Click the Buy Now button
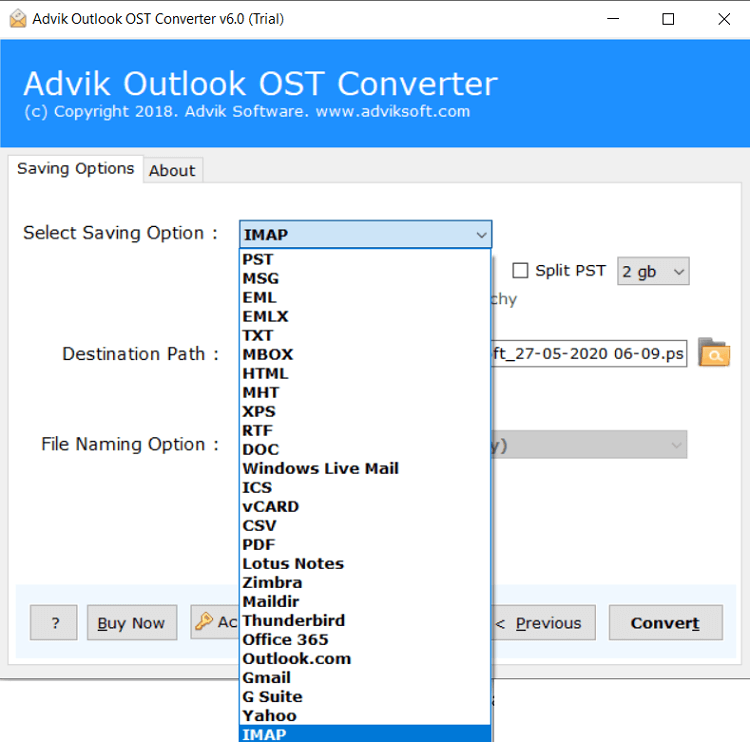 [132, 622]
